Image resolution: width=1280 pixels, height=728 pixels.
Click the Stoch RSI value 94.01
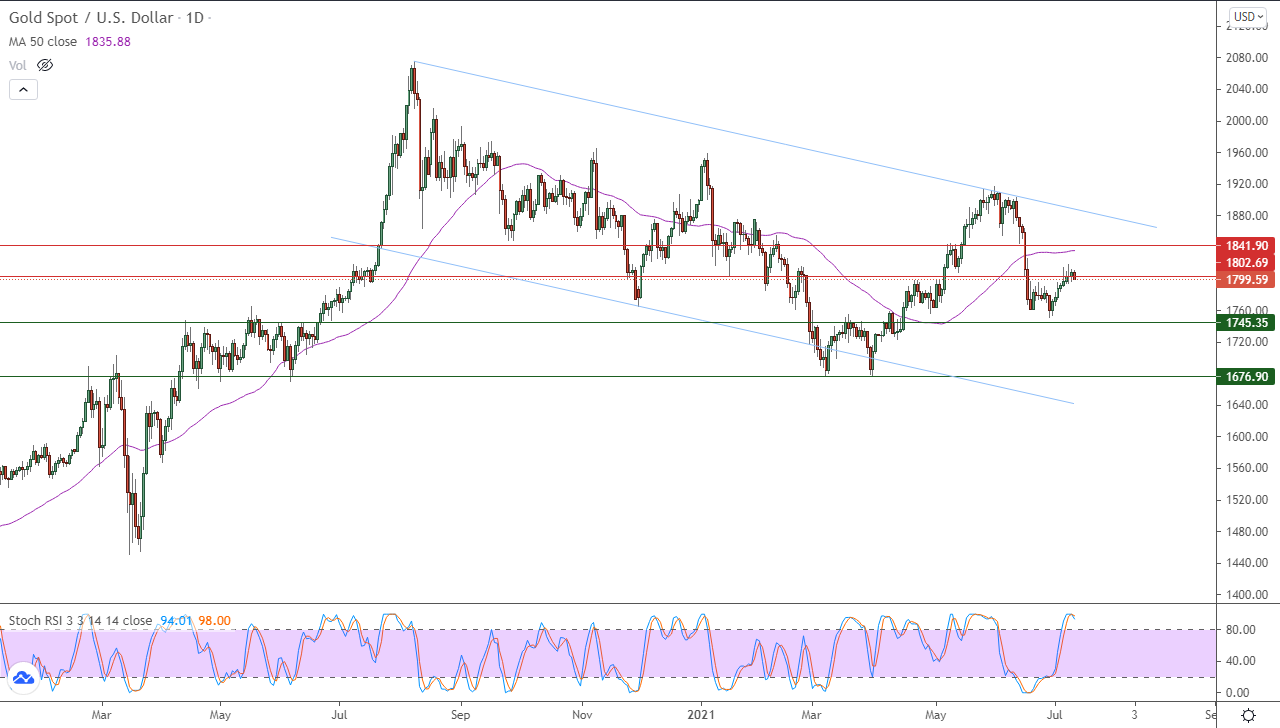174,621
